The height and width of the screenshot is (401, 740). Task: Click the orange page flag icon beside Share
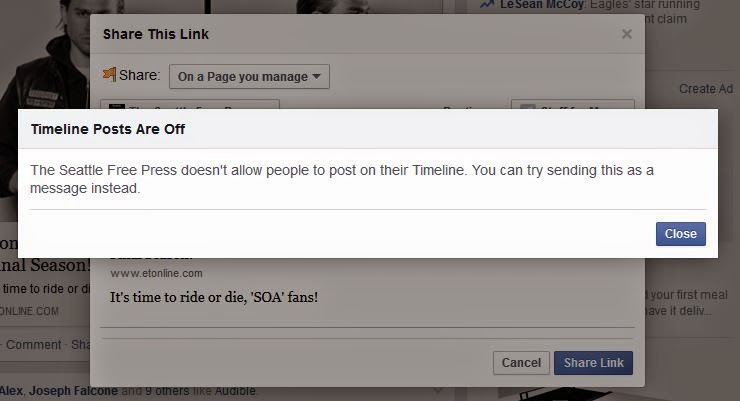[x=109, y=75]
